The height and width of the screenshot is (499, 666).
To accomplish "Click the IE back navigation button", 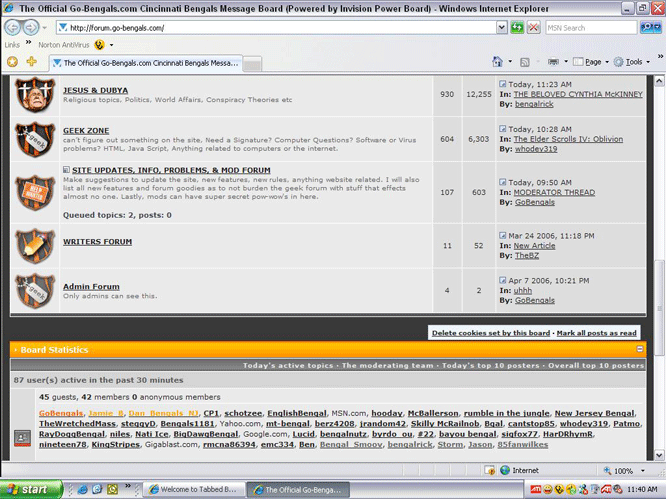I will 13,28.
